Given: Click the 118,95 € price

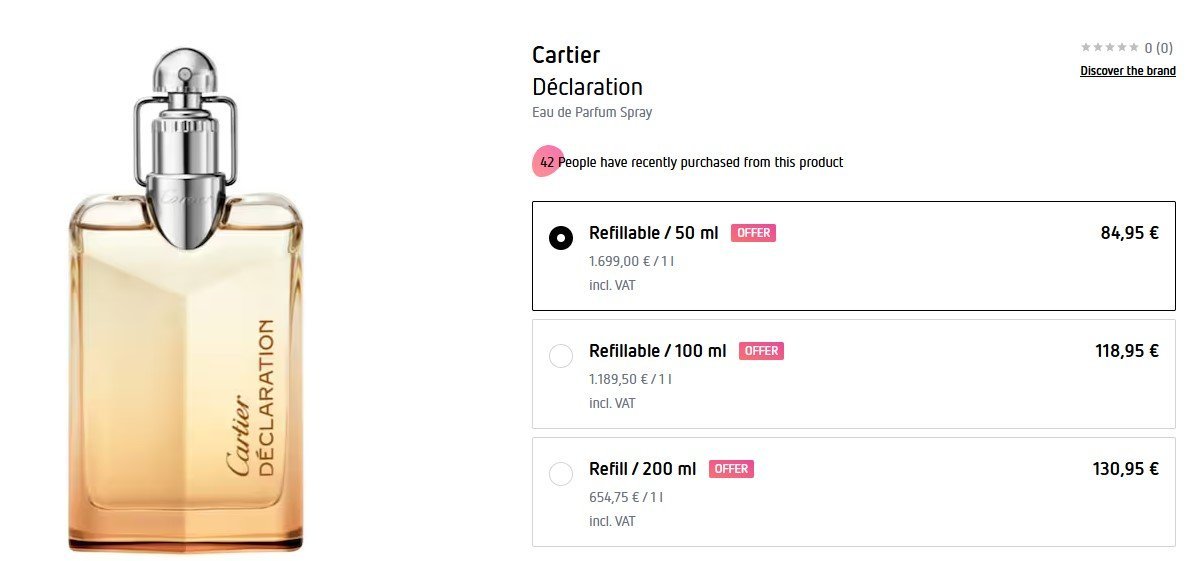Looking at the screenshot, I should click(x=1126, y=351).
